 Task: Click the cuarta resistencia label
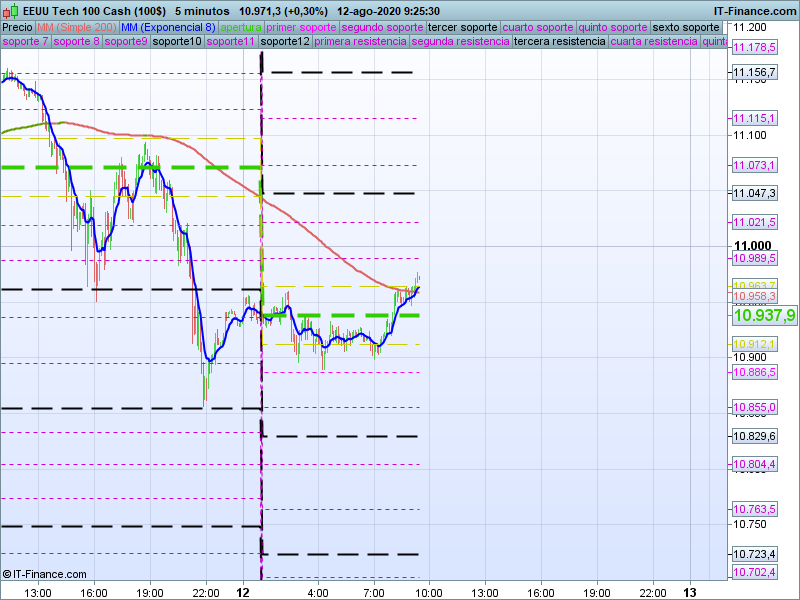pos(654,42)
